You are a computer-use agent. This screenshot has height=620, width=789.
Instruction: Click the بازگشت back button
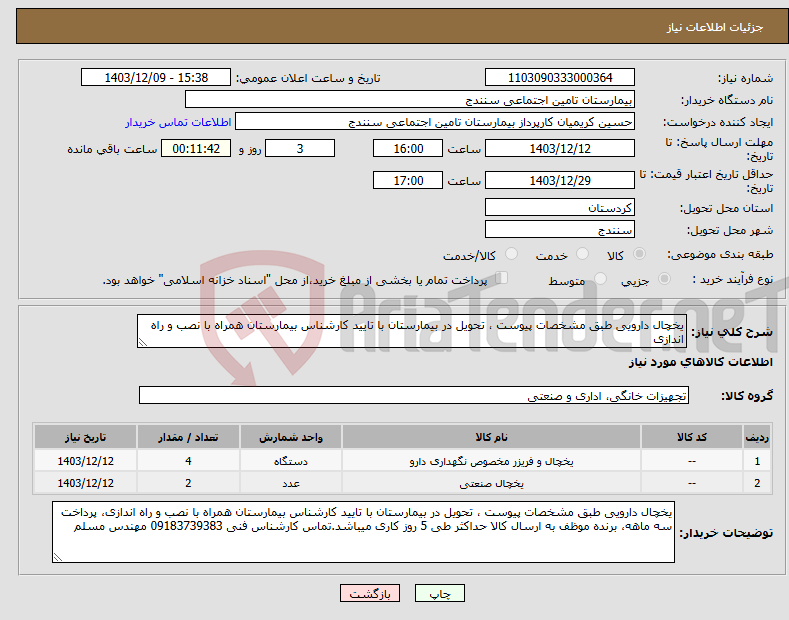coord(370,593)
